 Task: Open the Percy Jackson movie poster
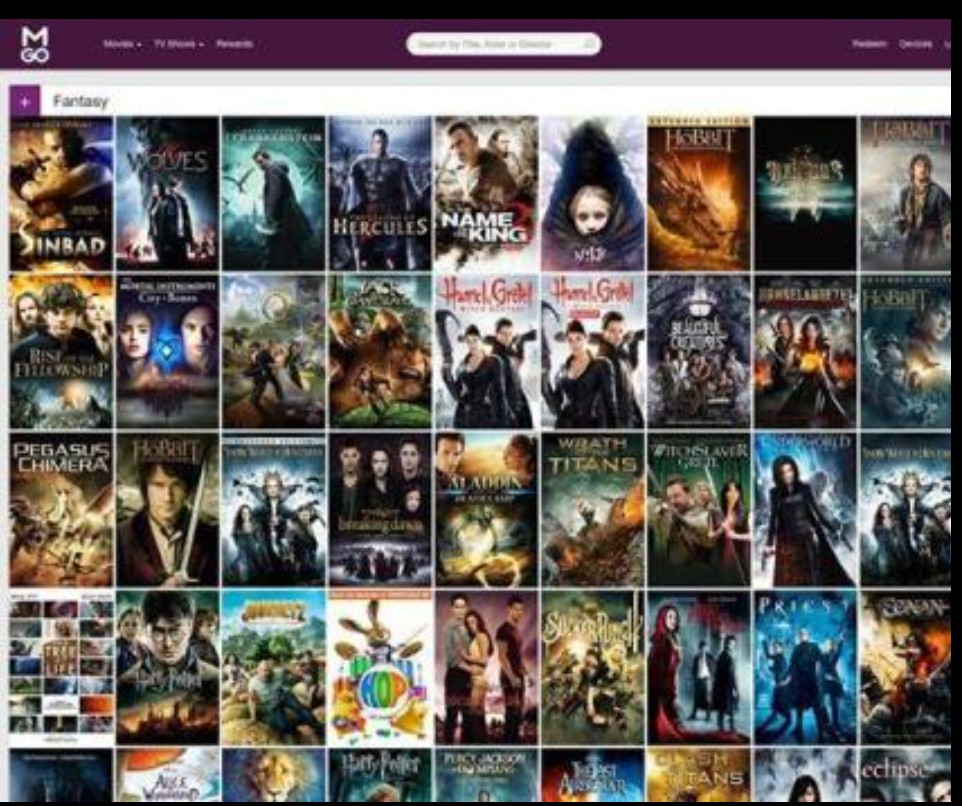[487, 775]
